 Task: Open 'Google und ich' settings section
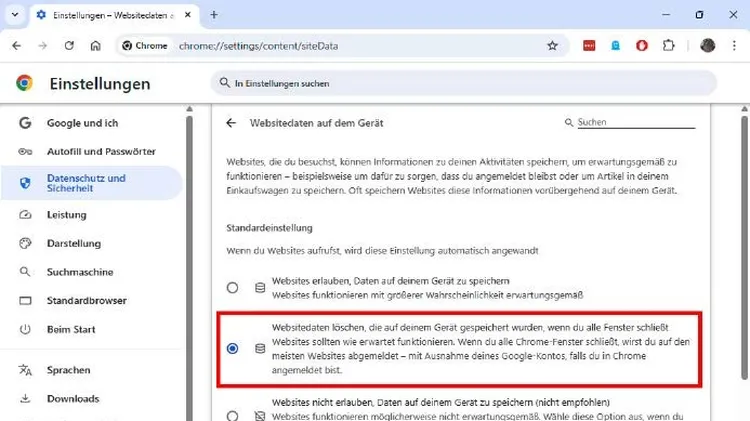[82, 123]
